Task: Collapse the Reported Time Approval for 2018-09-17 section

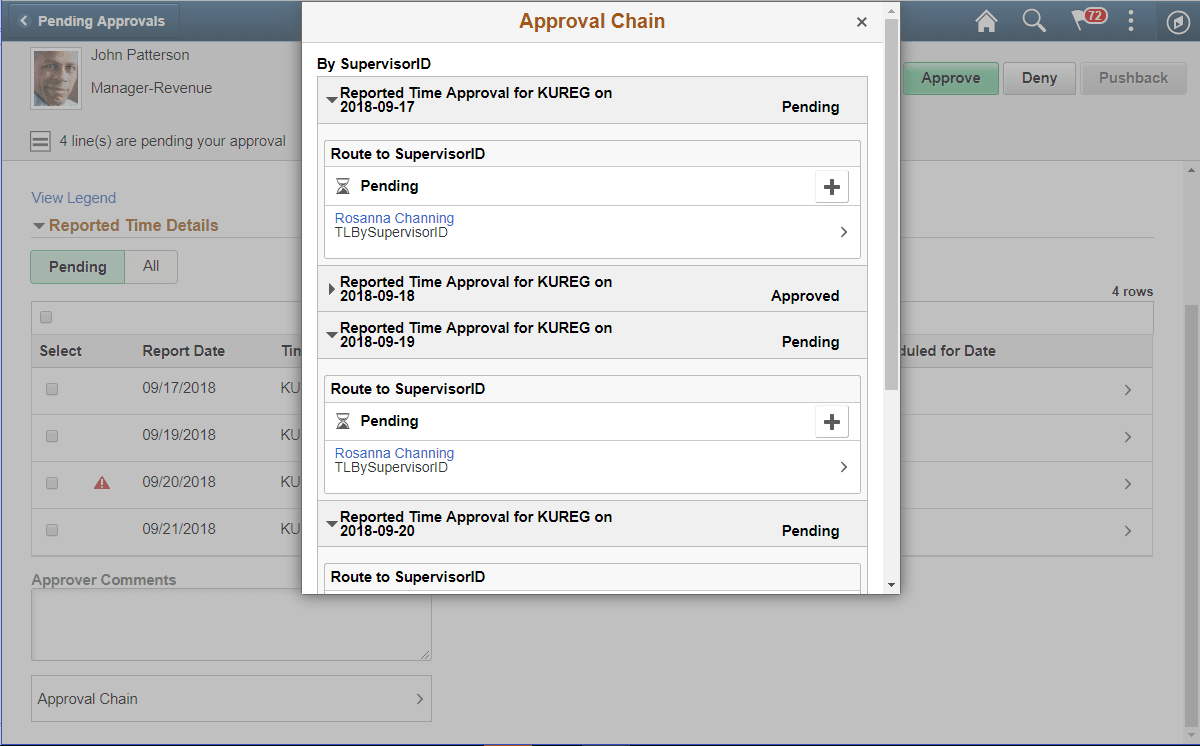Action: coord(332,99)
